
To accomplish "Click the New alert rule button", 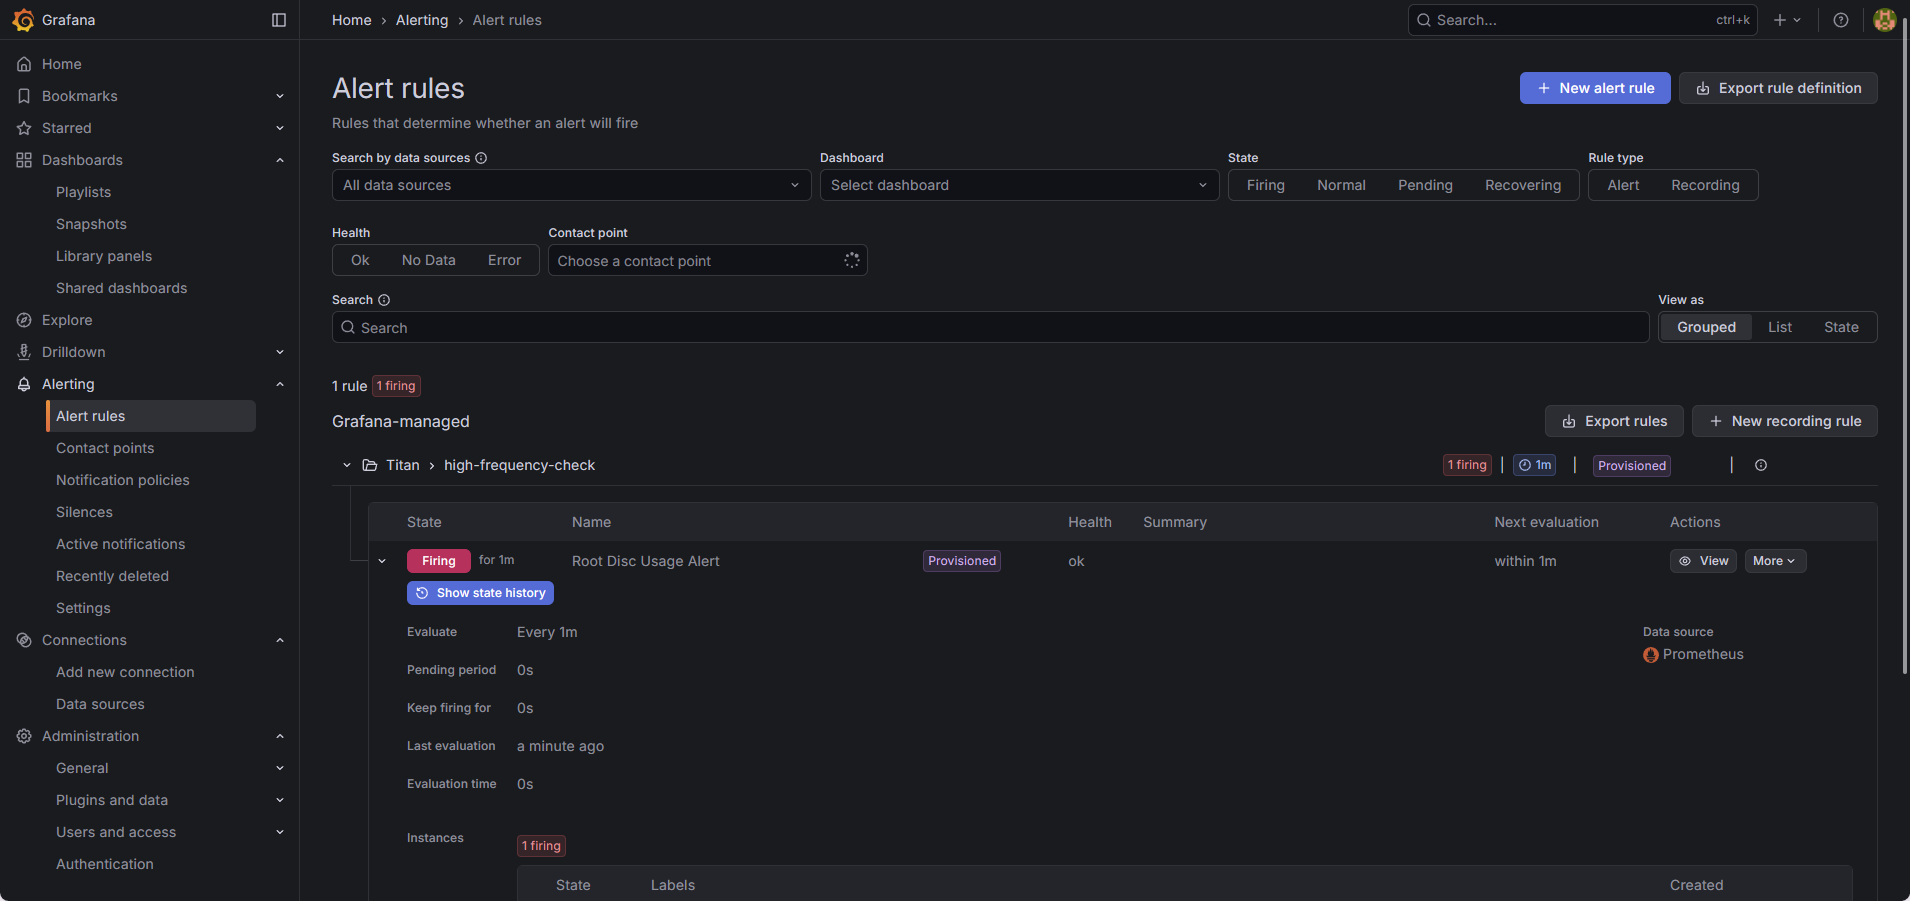I will click(x=1595, y=88).
